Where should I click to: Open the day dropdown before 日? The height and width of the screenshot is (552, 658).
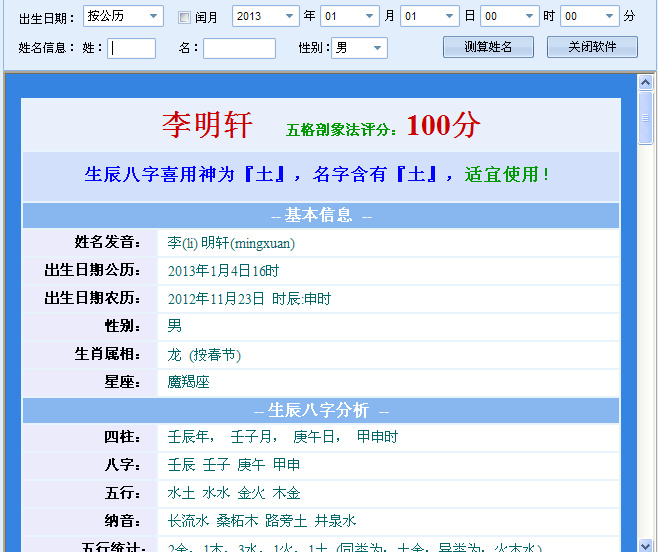point(430,16)
